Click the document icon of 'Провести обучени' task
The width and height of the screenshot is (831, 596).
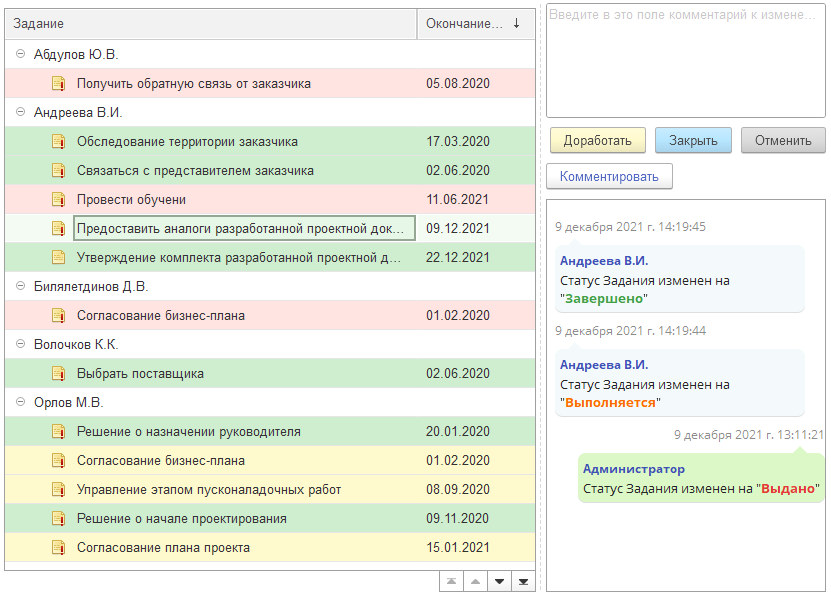click(59, 200)
